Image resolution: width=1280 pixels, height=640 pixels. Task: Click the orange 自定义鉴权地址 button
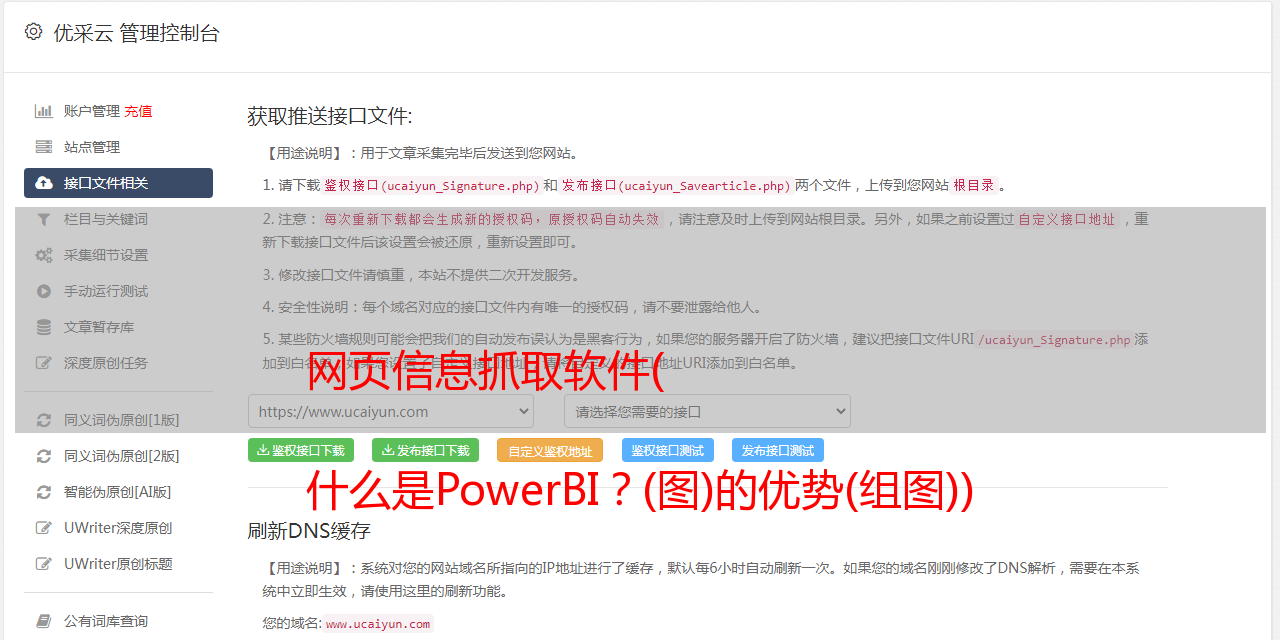550,450
